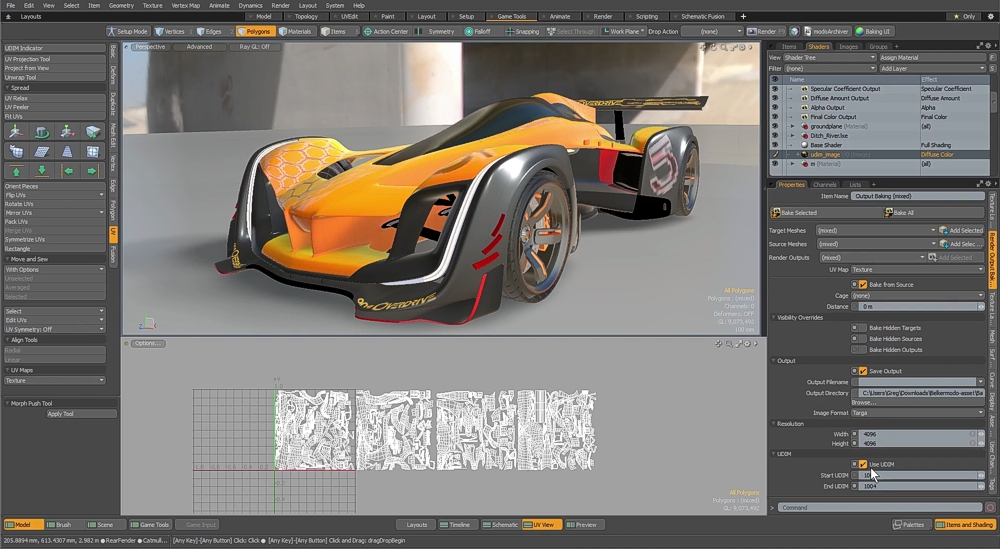Viewport: 1000px width, 549px height.
Task: Enable Bake Hidden Targets
Action: point(863,328)
